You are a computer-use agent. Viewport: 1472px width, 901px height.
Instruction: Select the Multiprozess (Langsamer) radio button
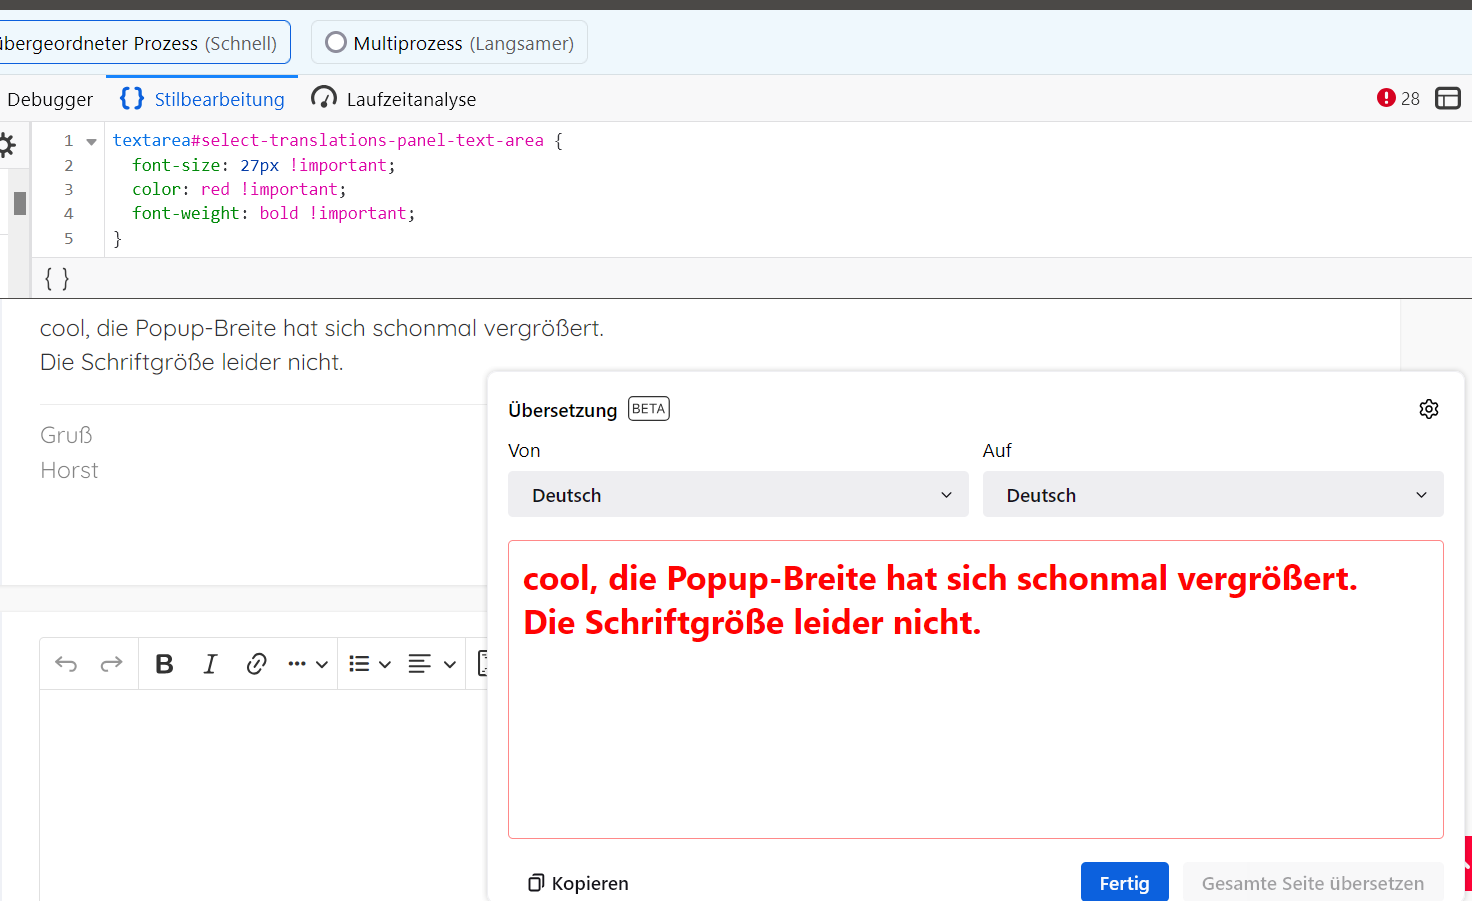click(x=336, y=43)
